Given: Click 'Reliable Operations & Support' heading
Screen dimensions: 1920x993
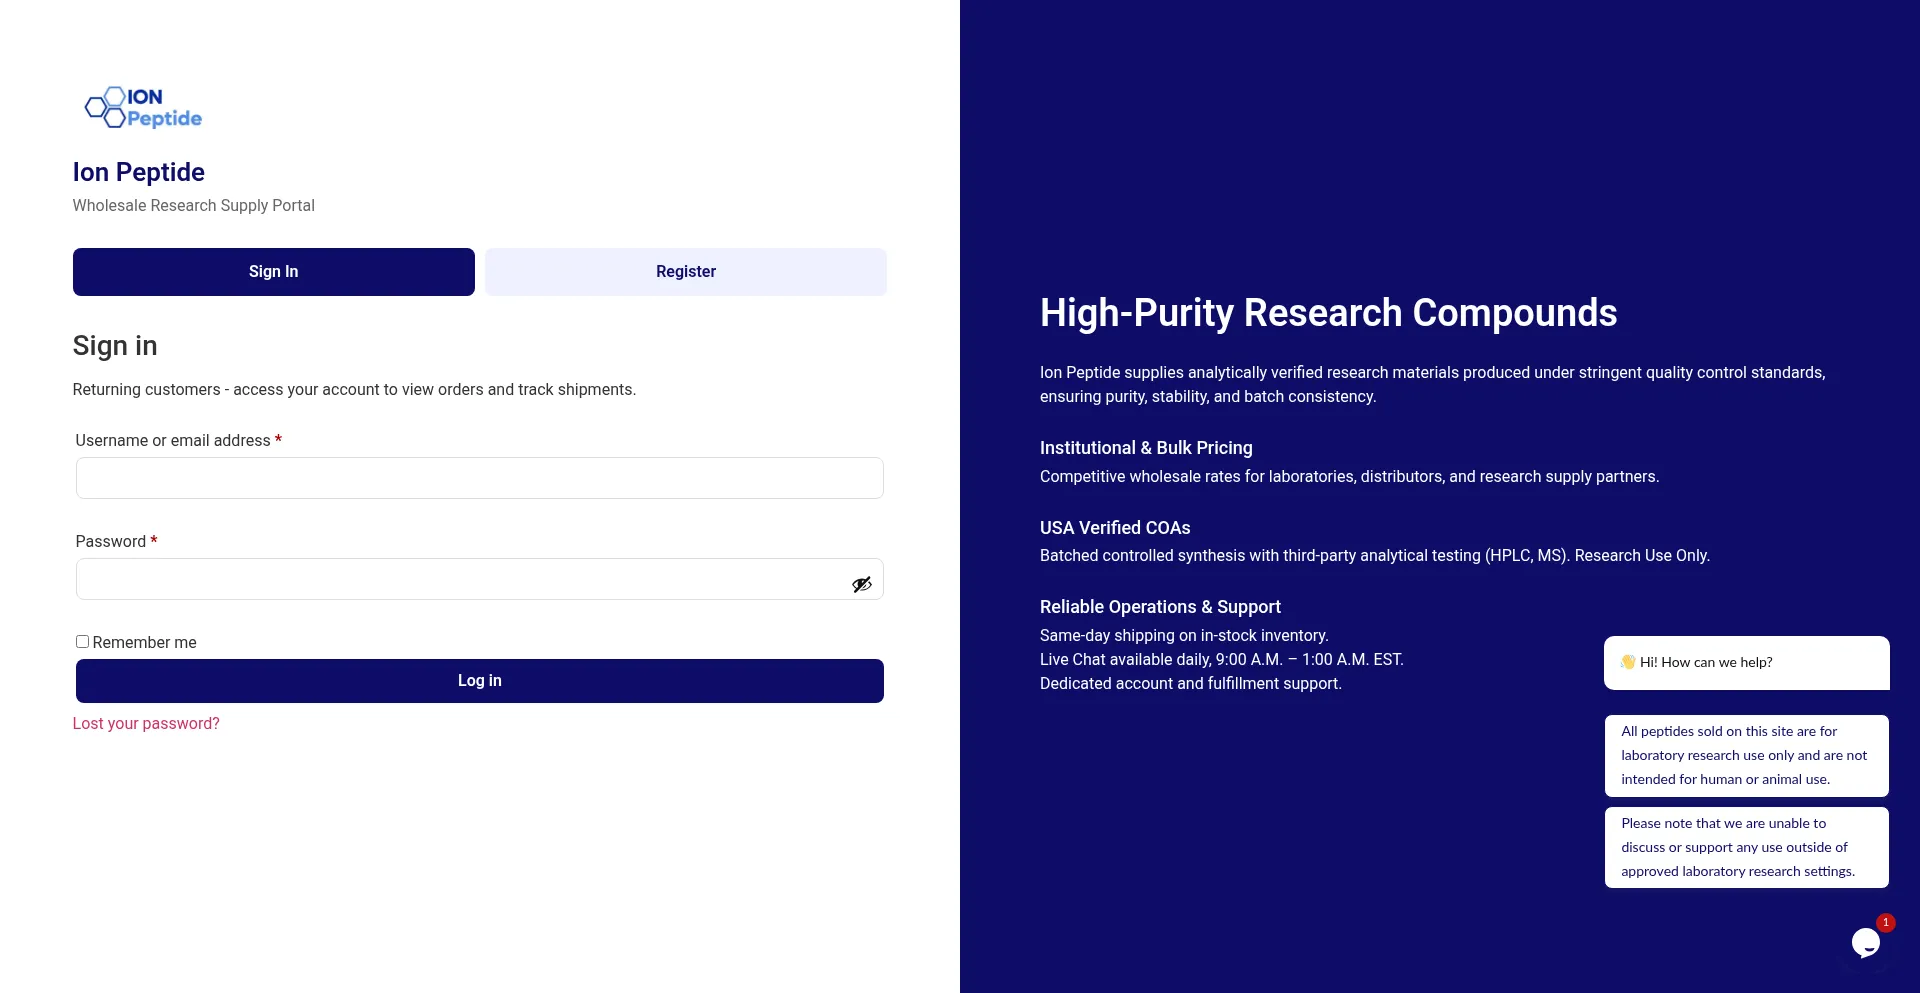Looking at the screenshot, I should click(x=1160, y=607).
